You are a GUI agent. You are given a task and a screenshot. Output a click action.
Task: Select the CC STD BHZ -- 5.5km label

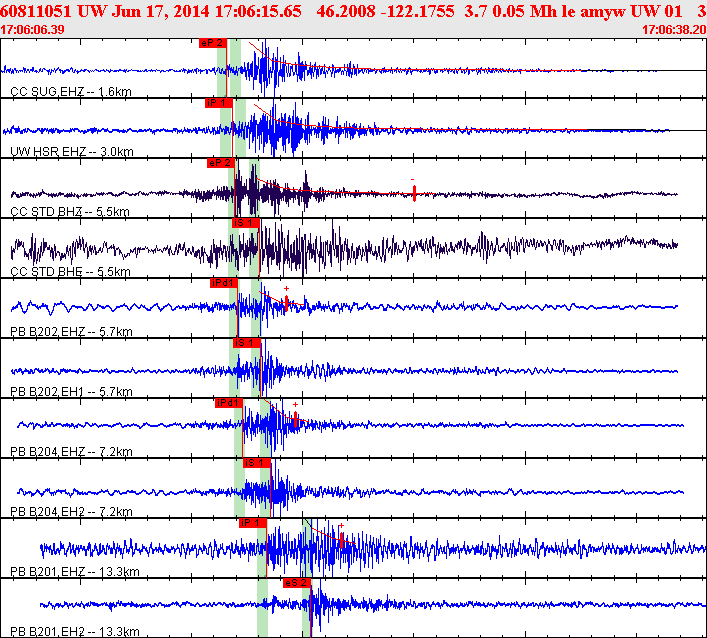point(70,212)
